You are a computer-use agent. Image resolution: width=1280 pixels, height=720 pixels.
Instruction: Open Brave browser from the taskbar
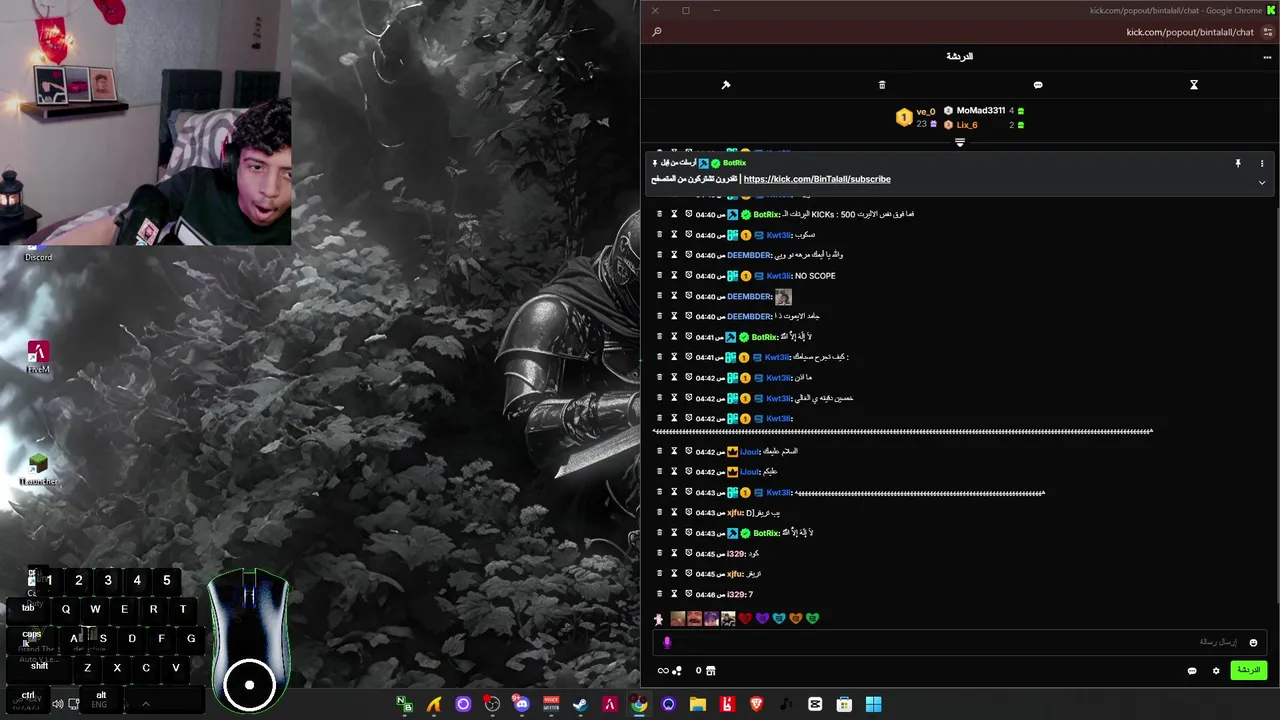pos(756,704)
